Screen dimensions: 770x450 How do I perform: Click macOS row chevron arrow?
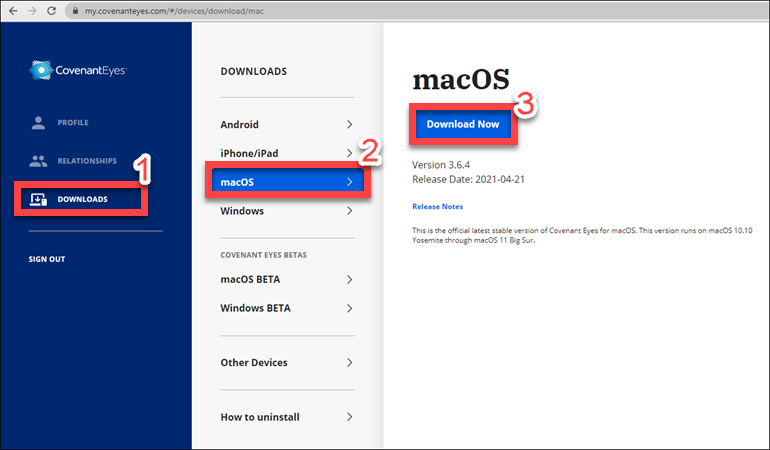click(x=350, y=182)
